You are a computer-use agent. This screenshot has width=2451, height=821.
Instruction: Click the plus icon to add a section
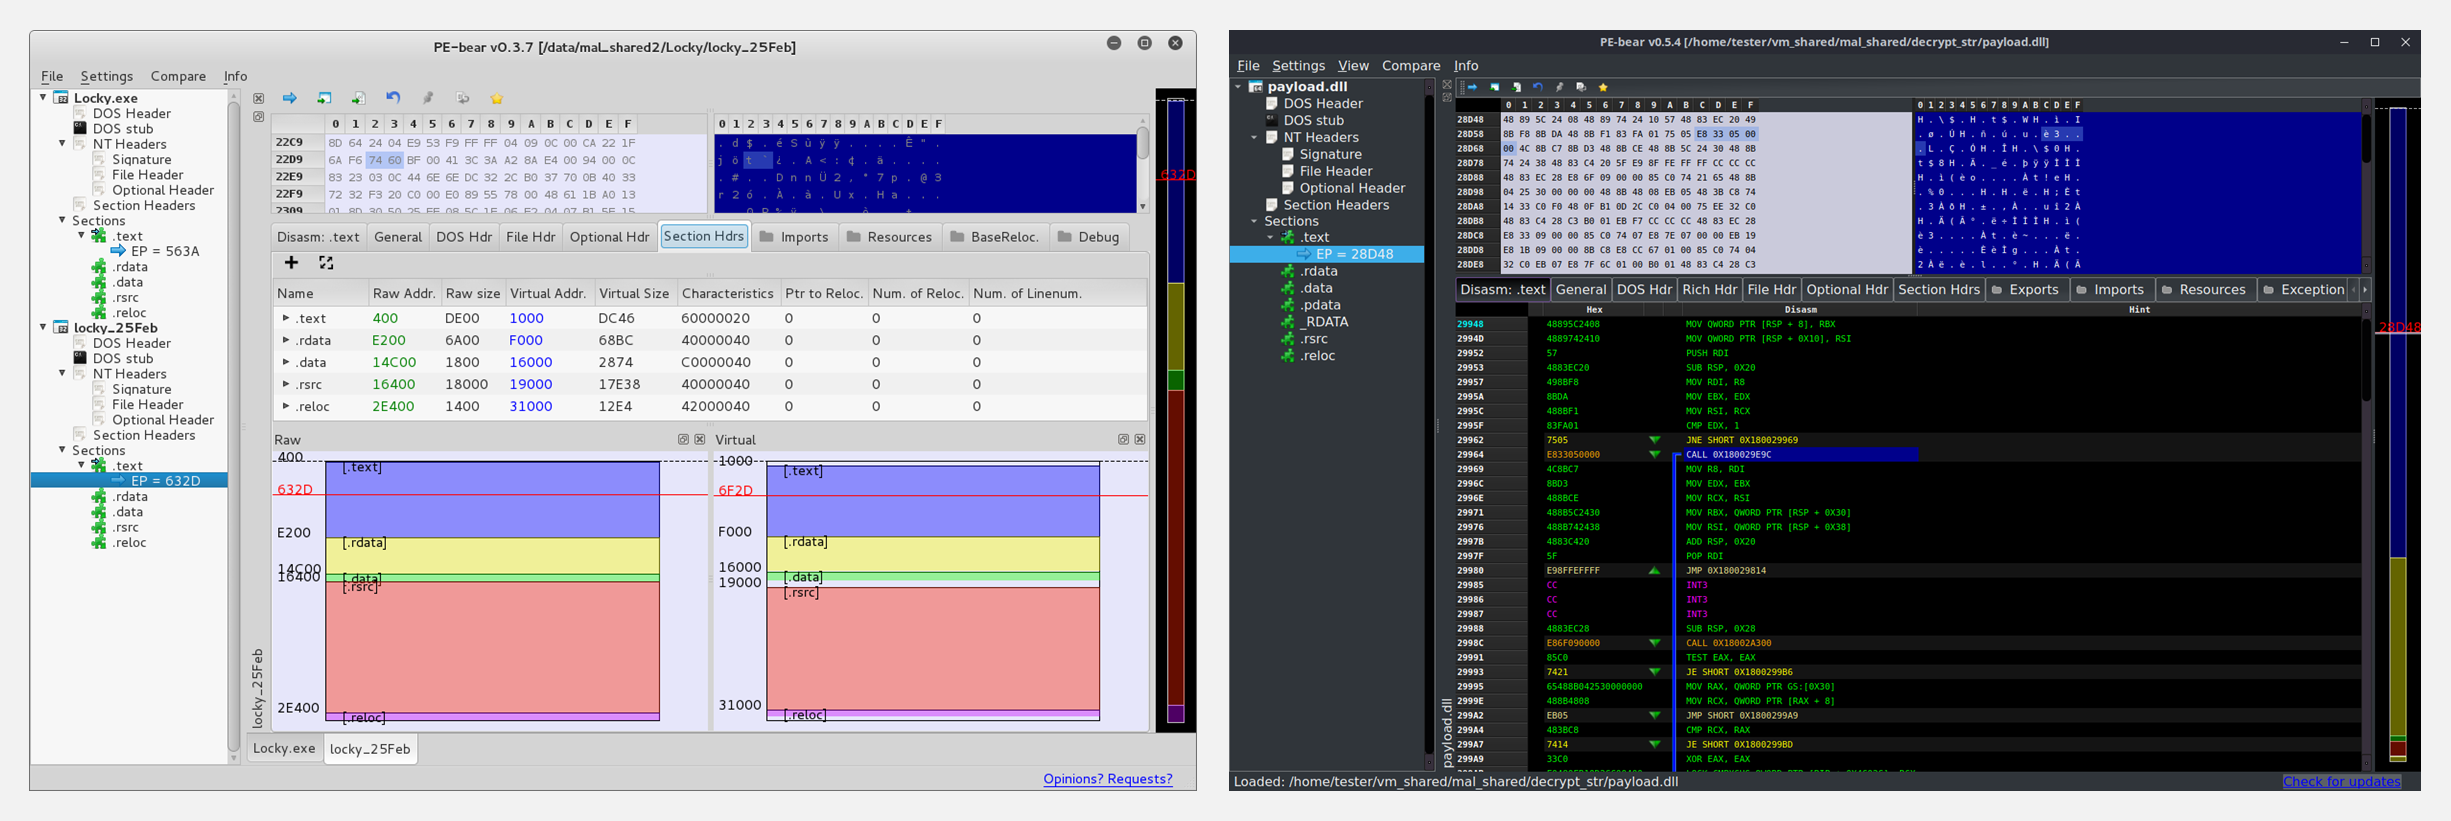[291, 263]
